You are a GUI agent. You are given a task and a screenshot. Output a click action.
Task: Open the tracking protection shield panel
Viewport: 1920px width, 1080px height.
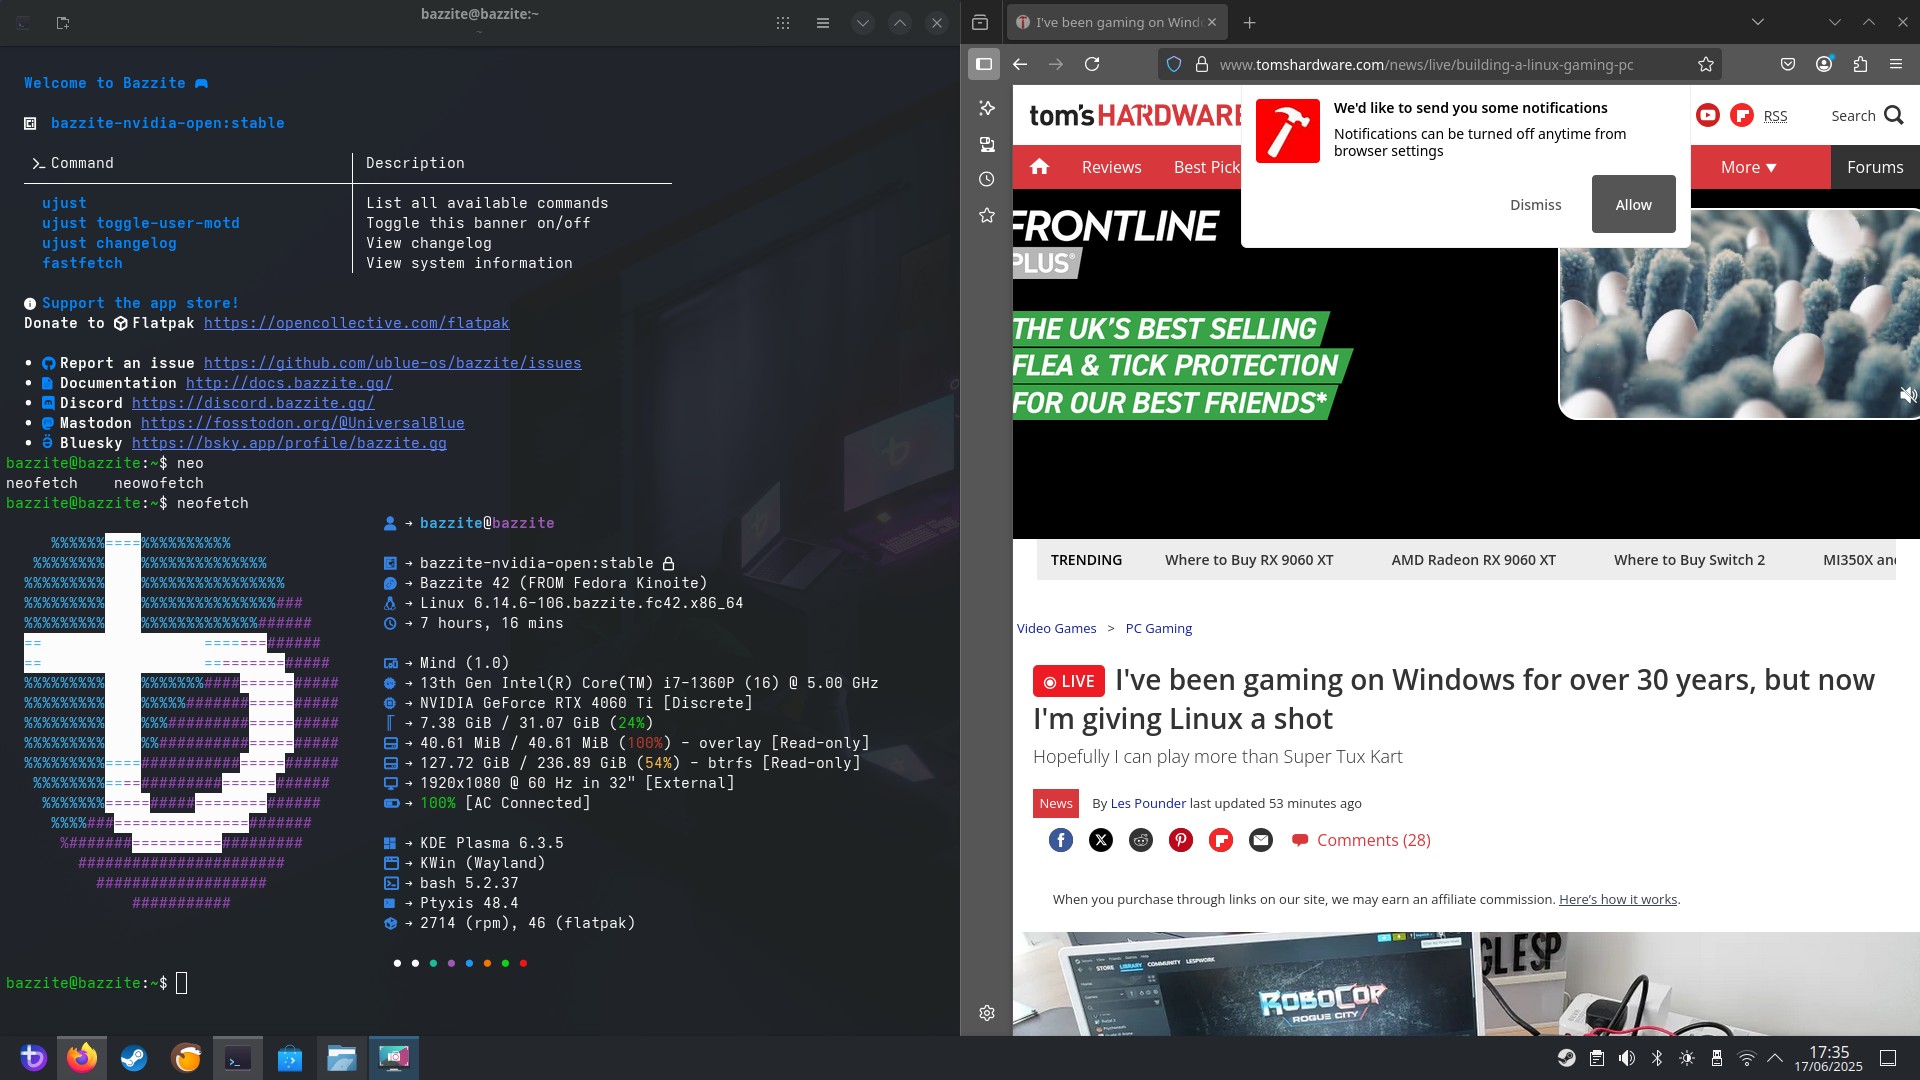(x=1174, y=64)
